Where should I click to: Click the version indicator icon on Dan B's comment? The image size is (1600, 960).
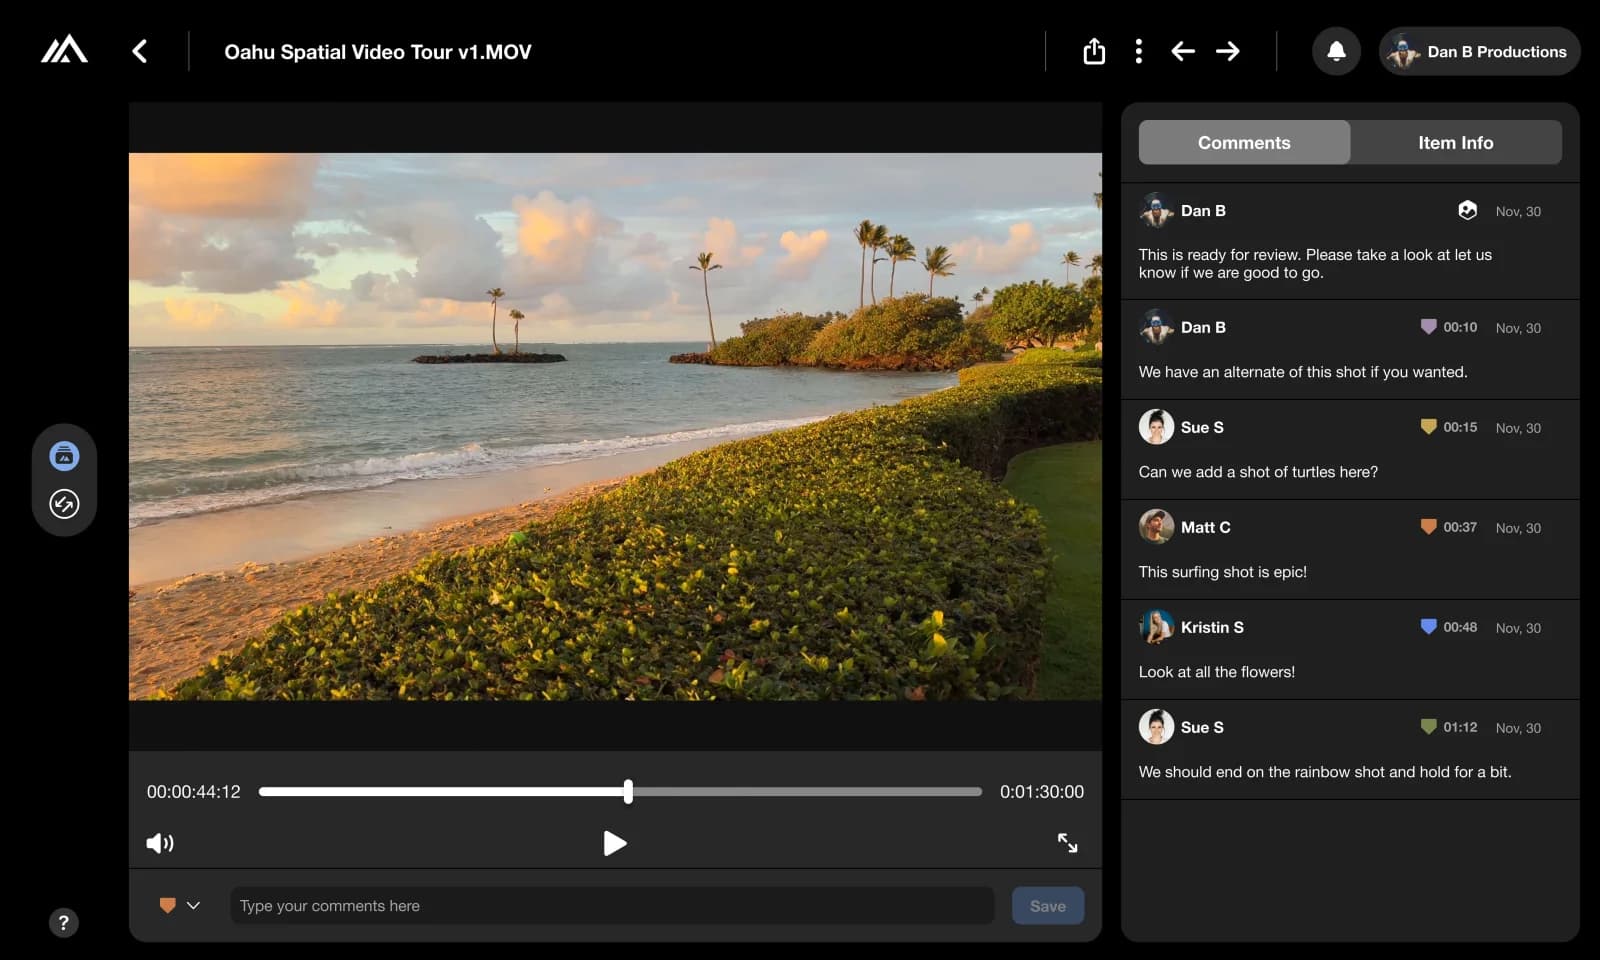click(1467, 211)
